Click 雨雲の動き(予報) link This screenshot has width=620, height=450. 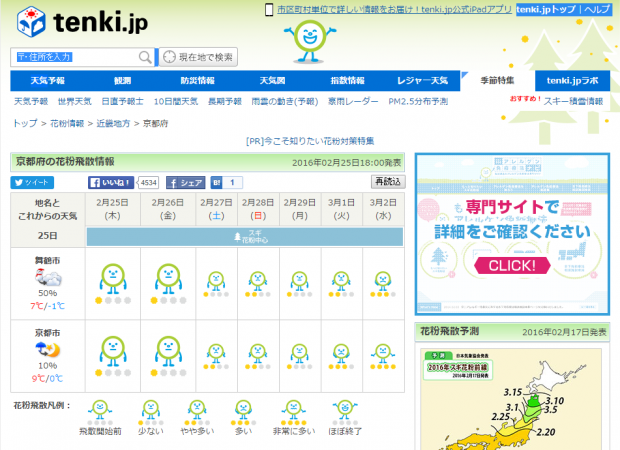click(285, 102)
